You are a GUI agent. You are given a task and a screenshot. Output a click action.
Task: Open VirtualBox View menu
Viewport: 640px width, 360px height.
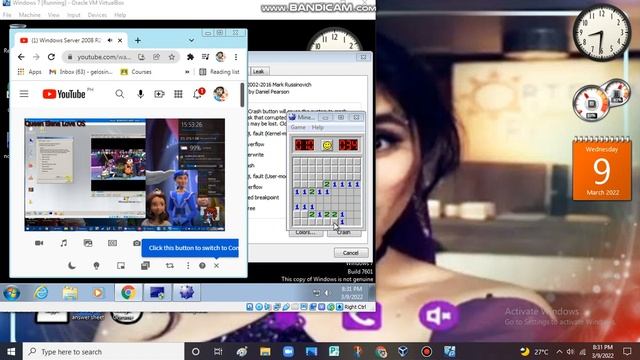point(53,15)
